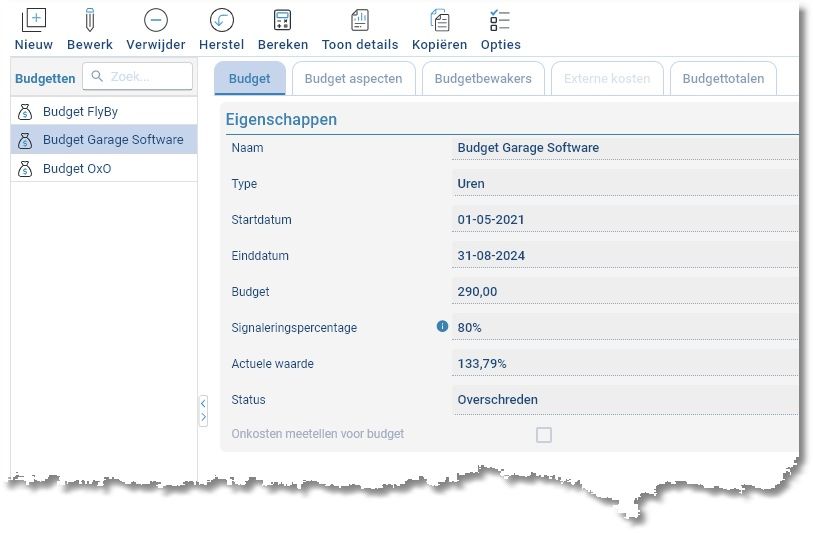Open the Opties checklist icon
This screenshot has height=533, width=813.
pyautogui.click(x=500, y=20)
